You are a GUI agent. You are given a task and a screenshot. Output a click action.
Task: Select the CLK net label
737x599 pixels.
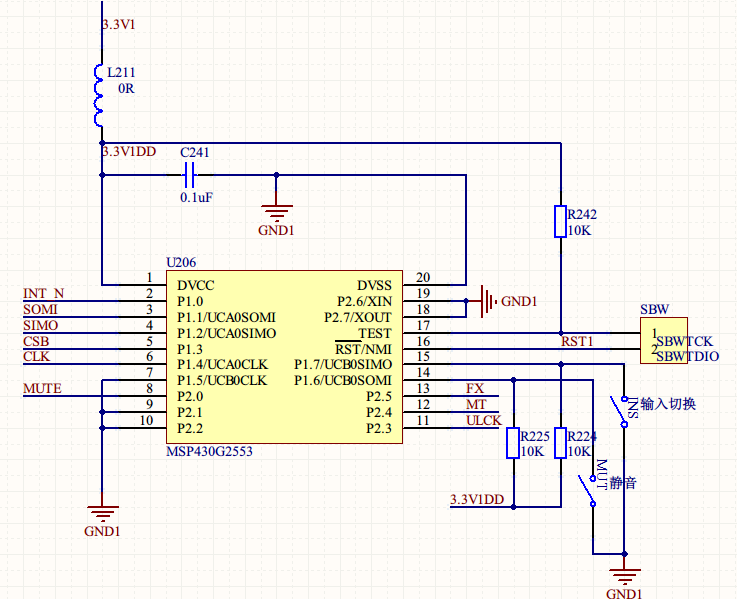[36, 356]
